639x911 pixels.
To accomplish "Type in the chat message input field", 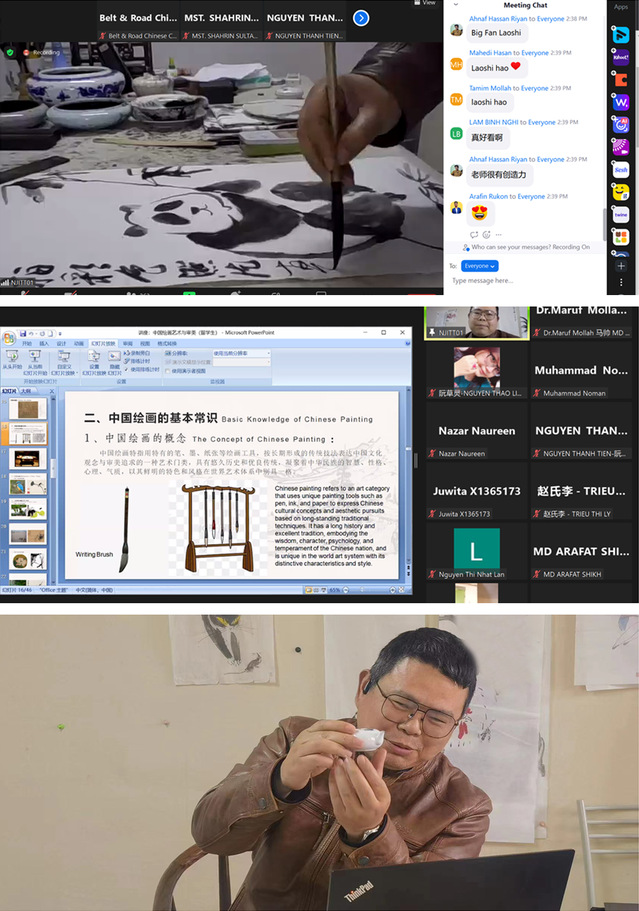I will 520,281.
